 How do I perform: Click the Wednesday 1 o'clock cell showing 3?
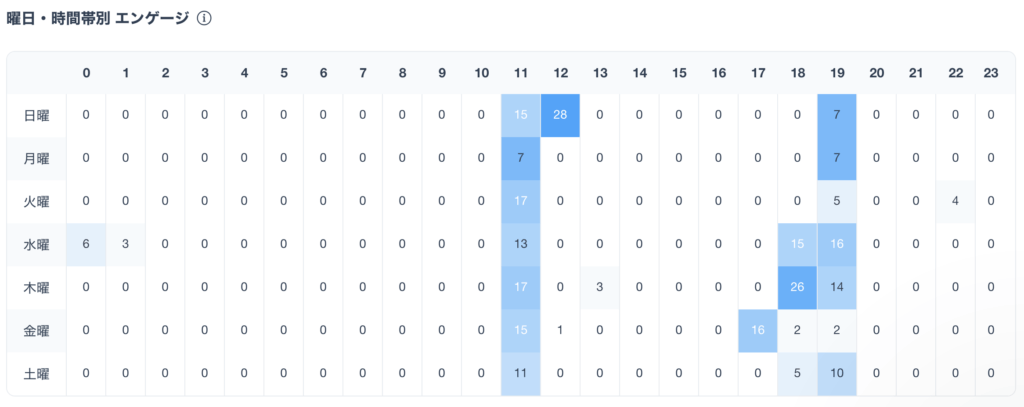[125, 244]
